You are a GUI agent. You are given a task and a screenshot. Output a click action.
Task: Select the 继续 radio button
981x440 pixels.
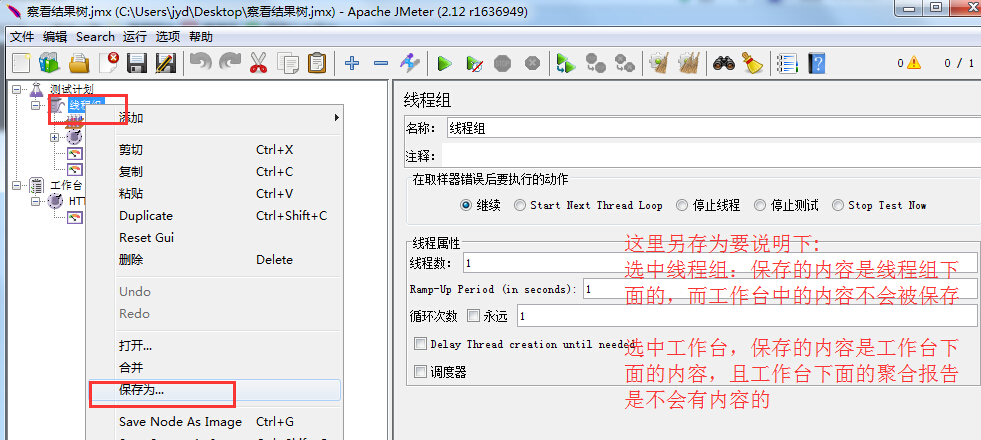pyautogui.click(x=466, y=205)
